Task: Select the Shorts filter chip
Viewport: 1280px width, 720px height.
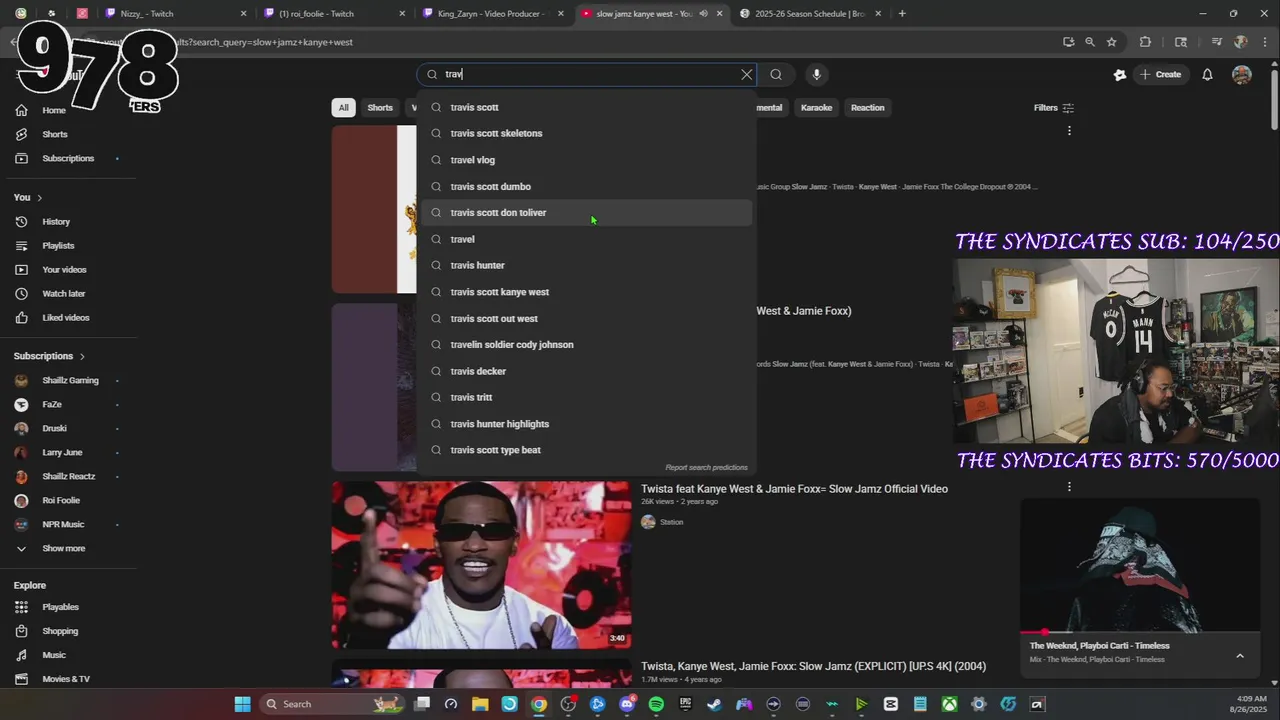Action: pyautogui.click(x=380, y=107)
